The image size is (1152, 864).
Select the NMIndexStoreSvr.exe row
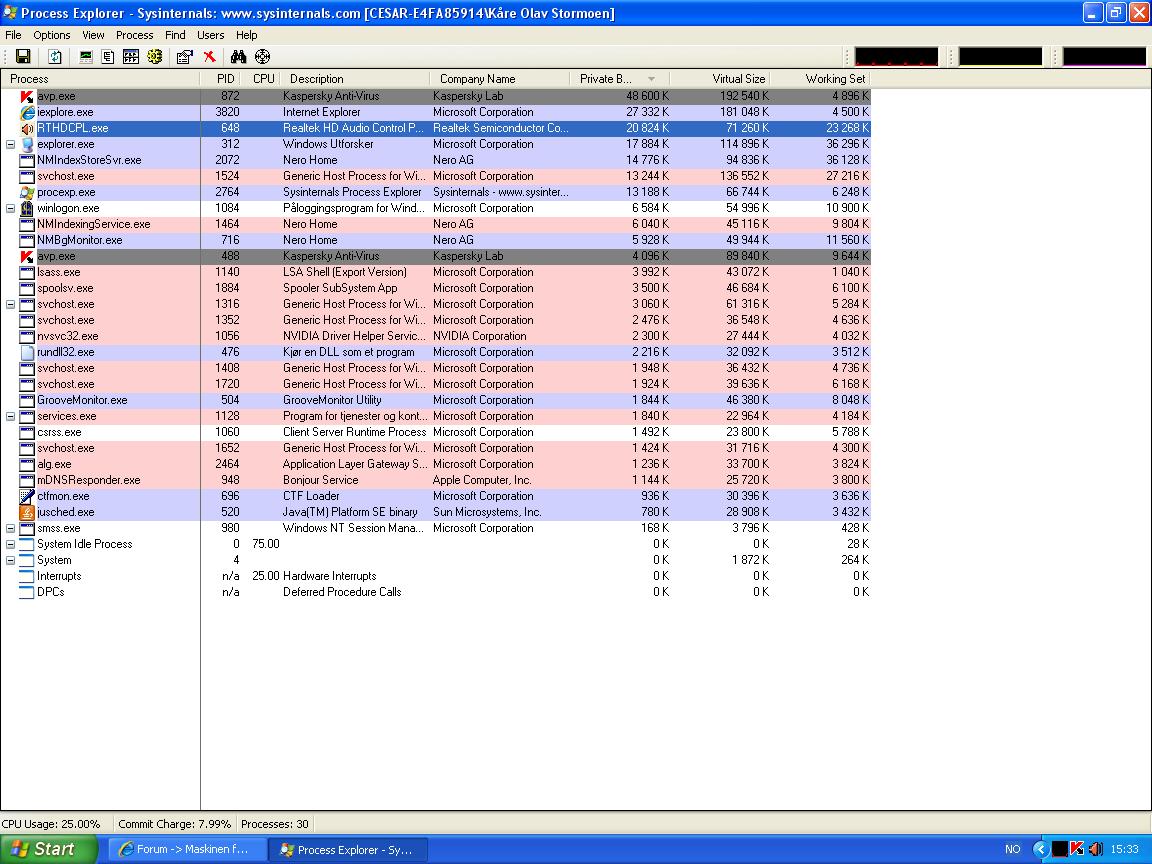(x=435, y=160)
